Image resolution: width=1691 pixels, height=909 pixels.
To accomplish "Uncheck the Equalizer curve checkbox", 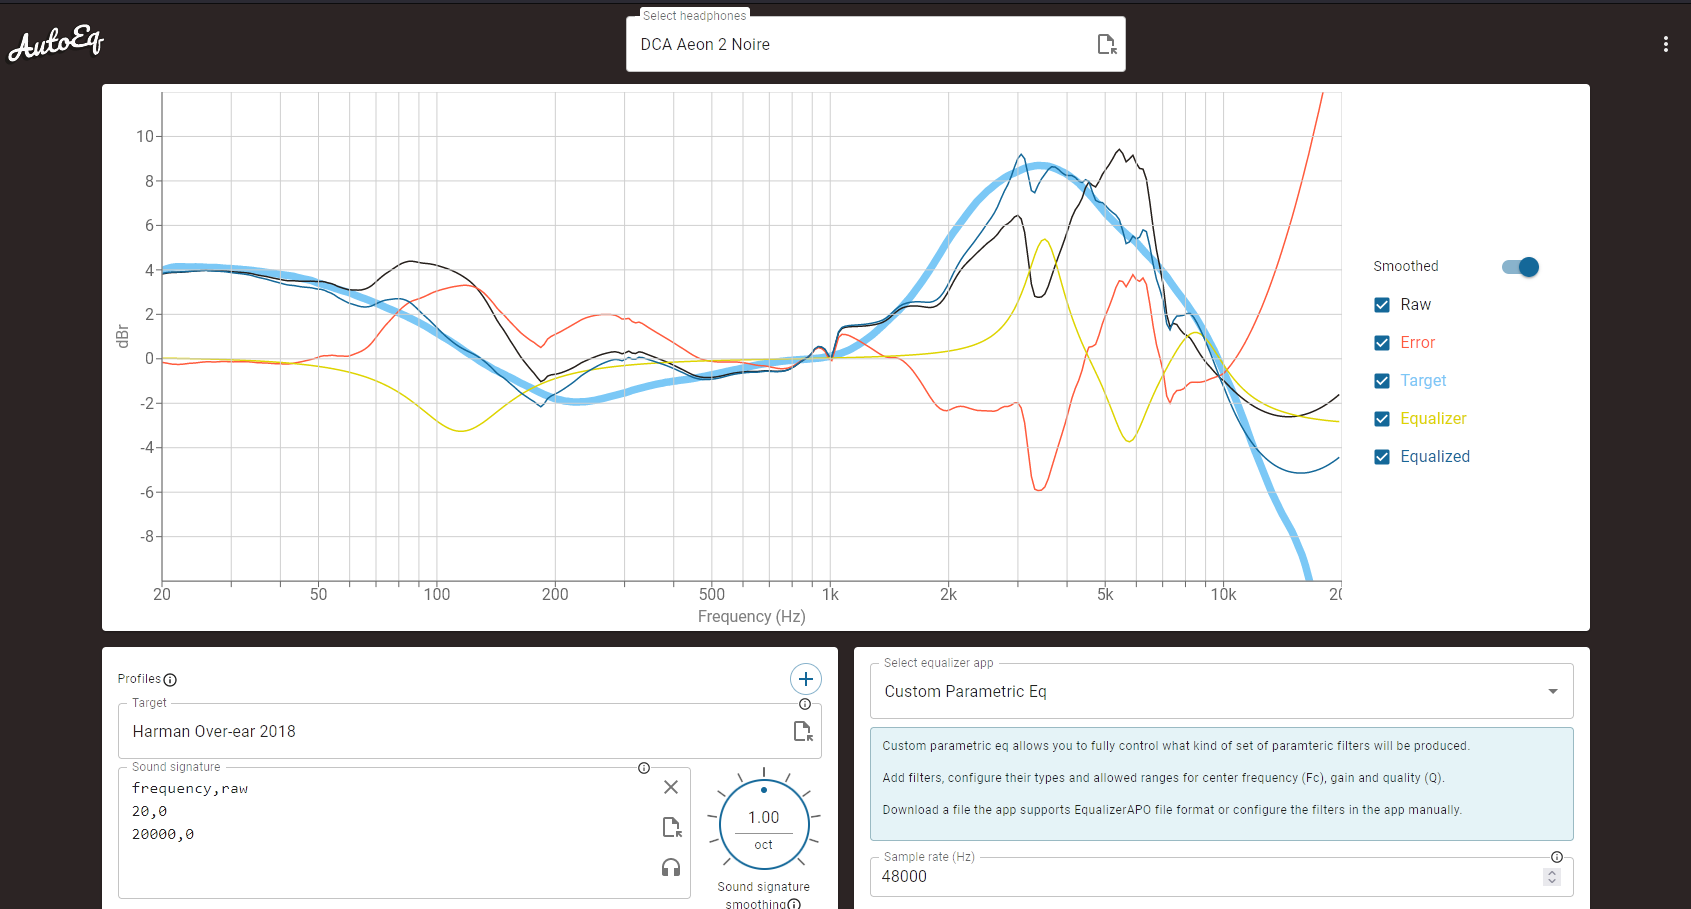I will [x=1382, y=419].
